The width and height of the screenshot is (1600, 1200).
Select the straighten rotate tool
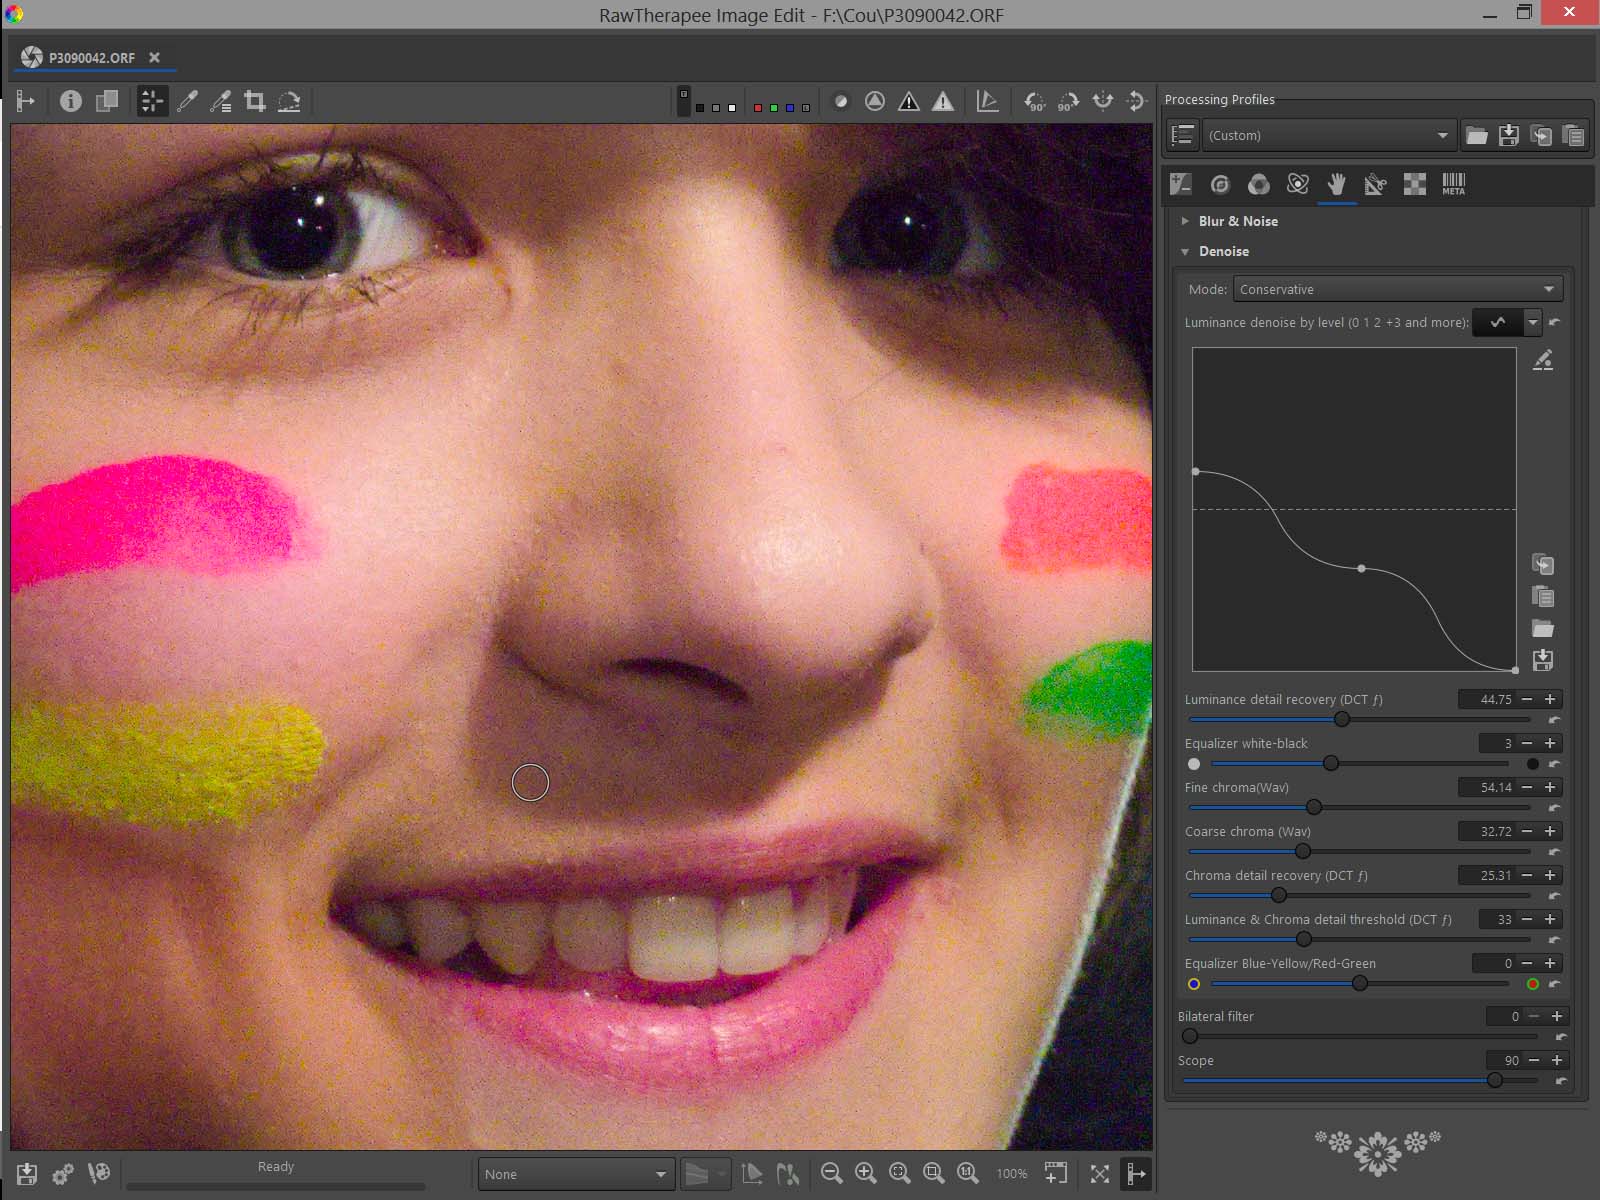tap(289, 101)
